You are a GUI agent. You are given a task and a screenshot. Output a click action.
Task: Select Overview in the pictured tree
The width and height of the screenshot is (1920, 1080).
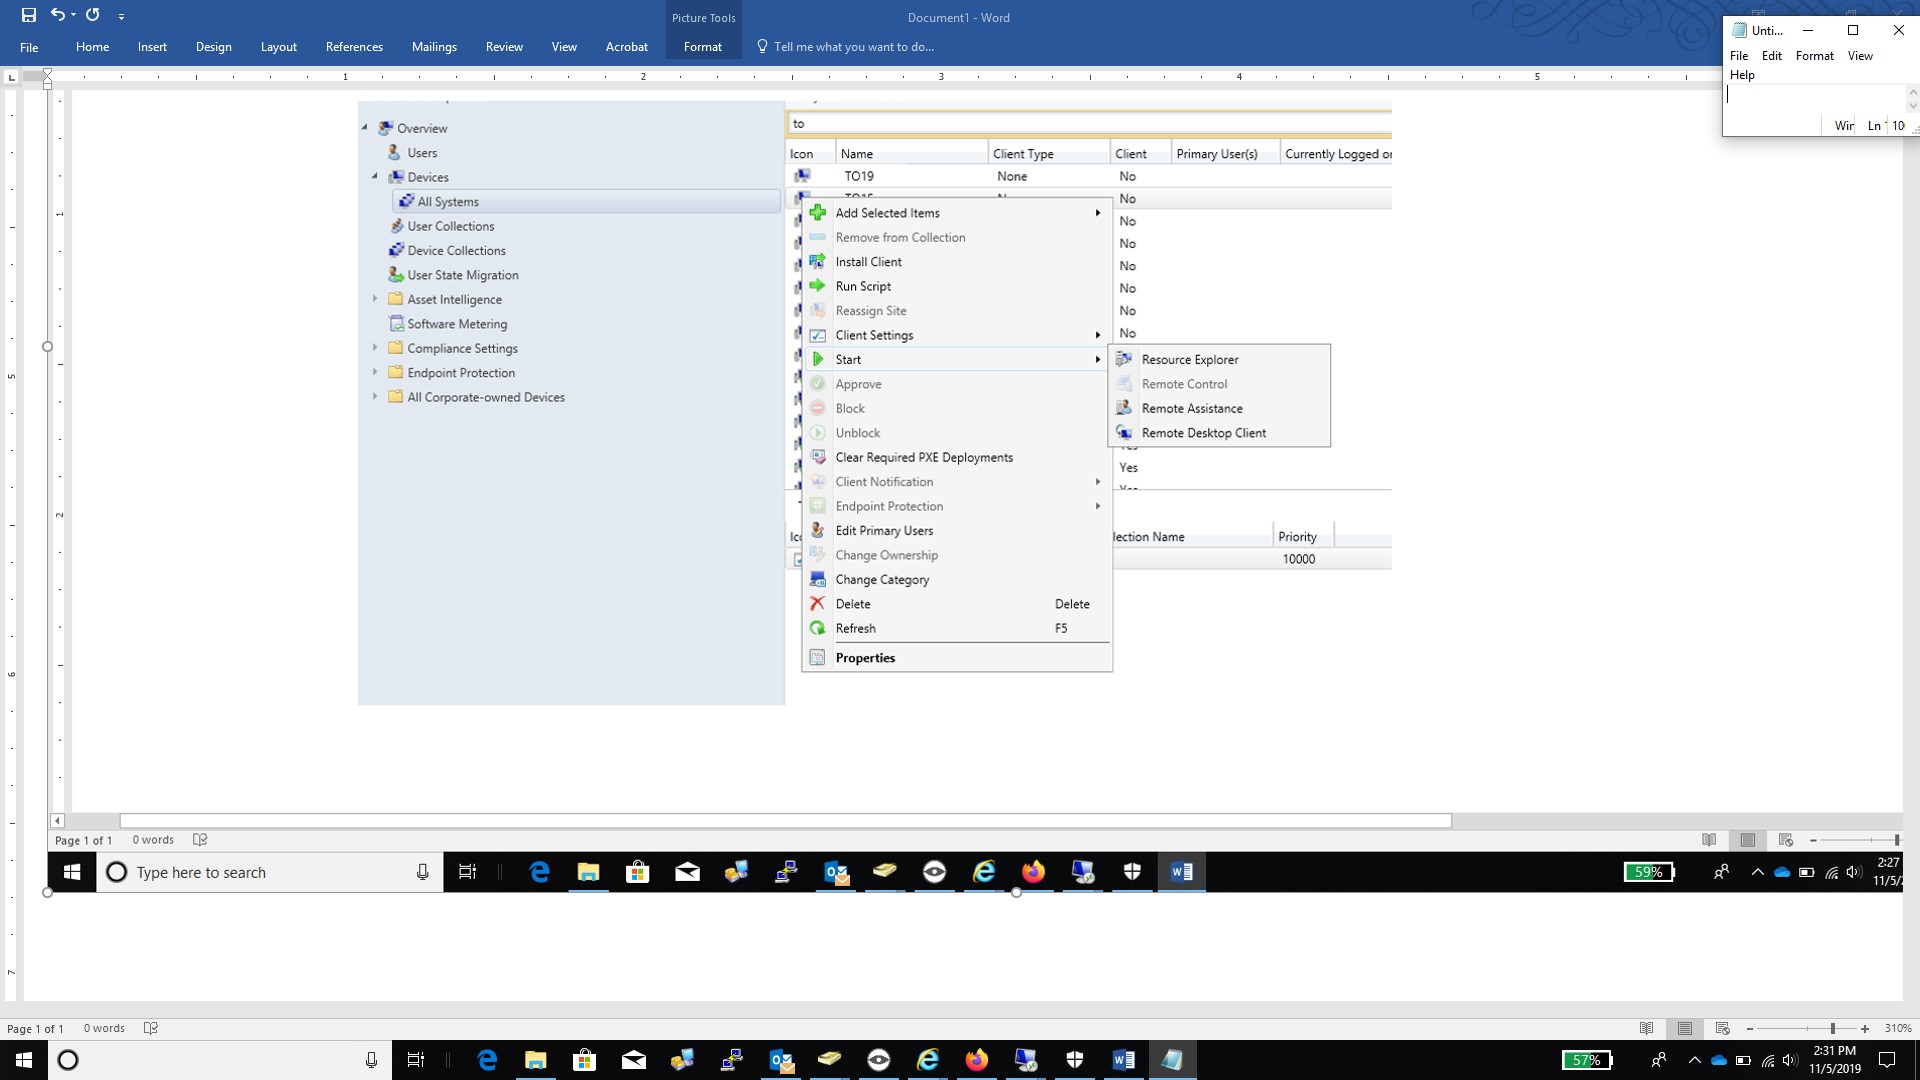[422, 129]
